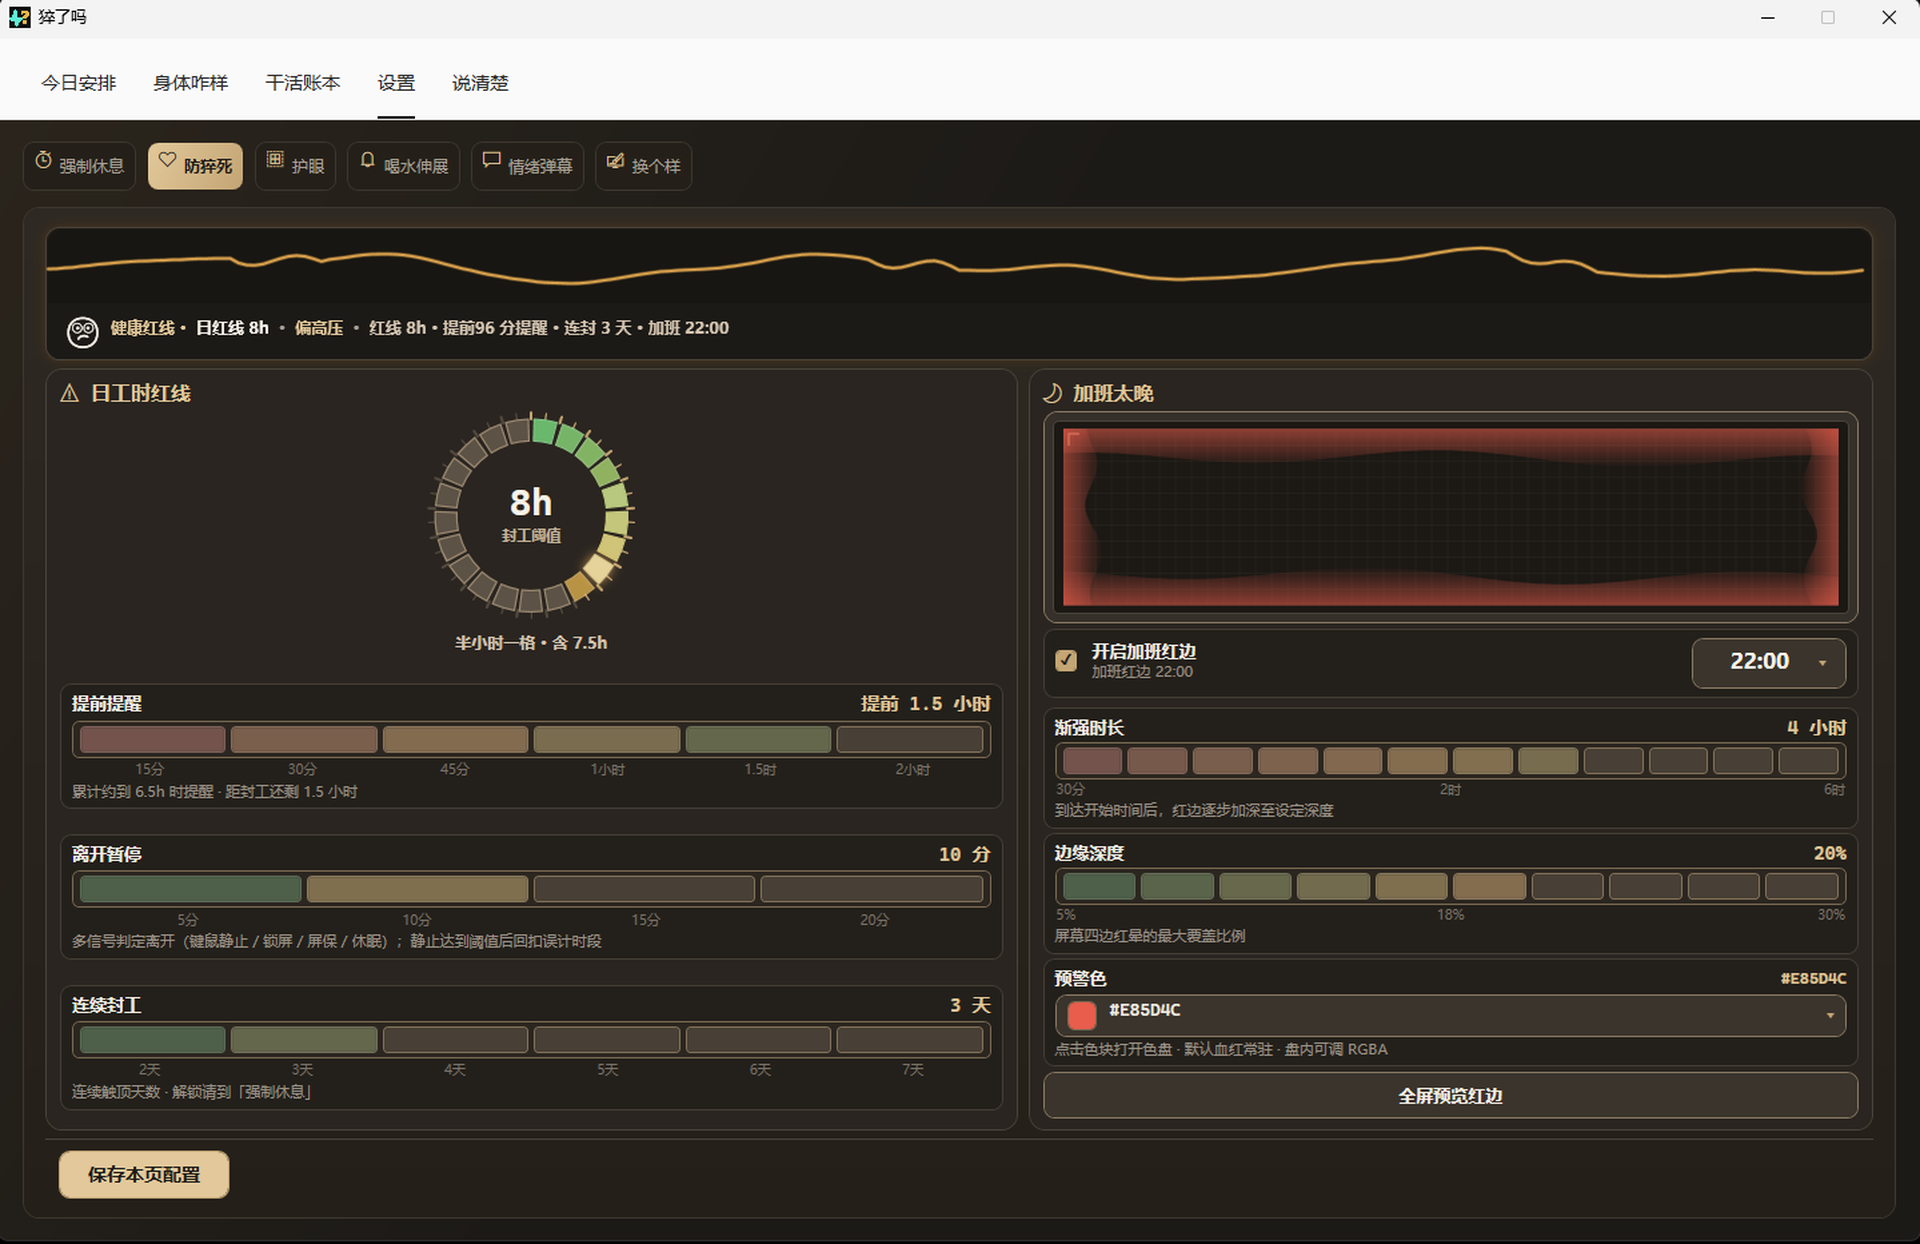The height and width of the screenshot is (1244, 1920).
Task: Open the 强制休息 settings section
Action: click(80, 165)
